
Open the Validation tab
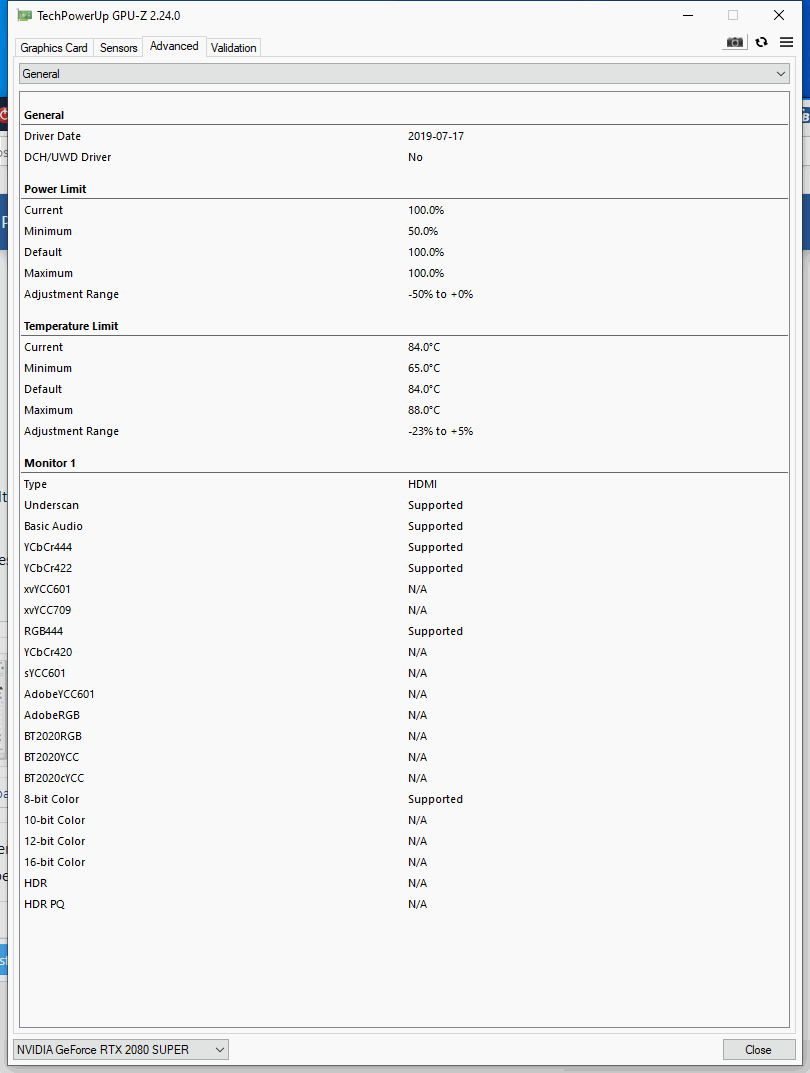tap(233, 48)
